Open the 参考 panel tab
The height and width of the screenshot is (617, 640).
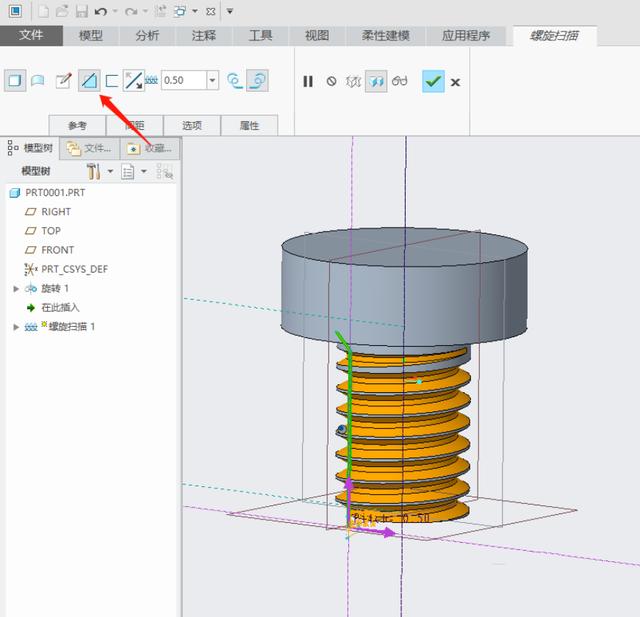pyautogui.click(x=77, y=125)
